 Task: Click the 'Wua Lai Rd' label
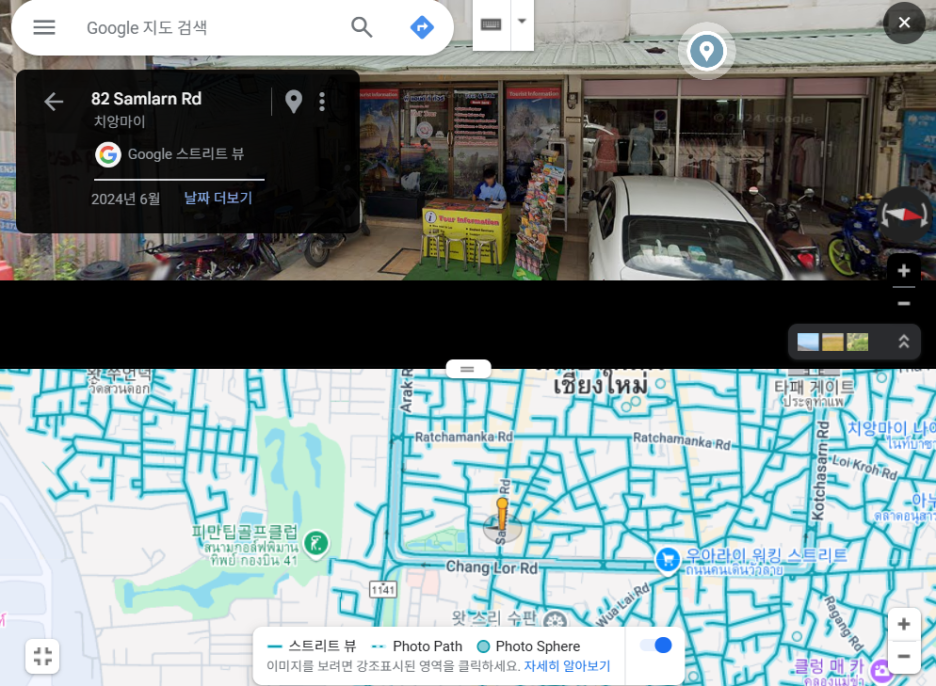(624, 605)
